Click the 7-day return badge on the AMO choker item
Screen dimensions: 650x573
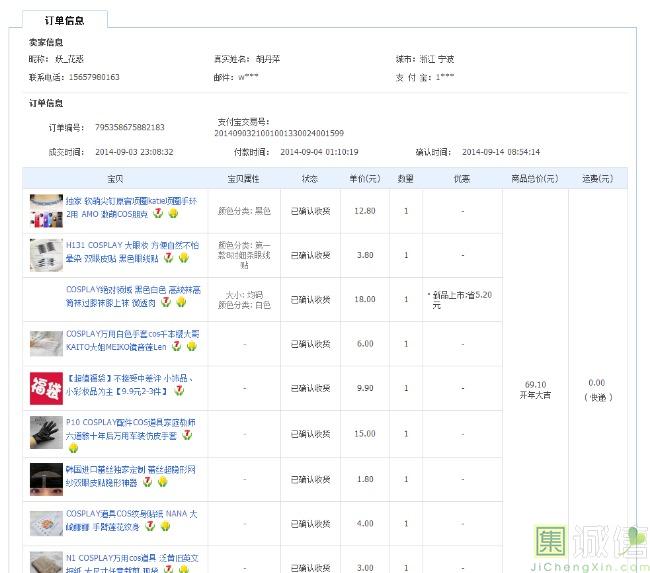point(159,214)
